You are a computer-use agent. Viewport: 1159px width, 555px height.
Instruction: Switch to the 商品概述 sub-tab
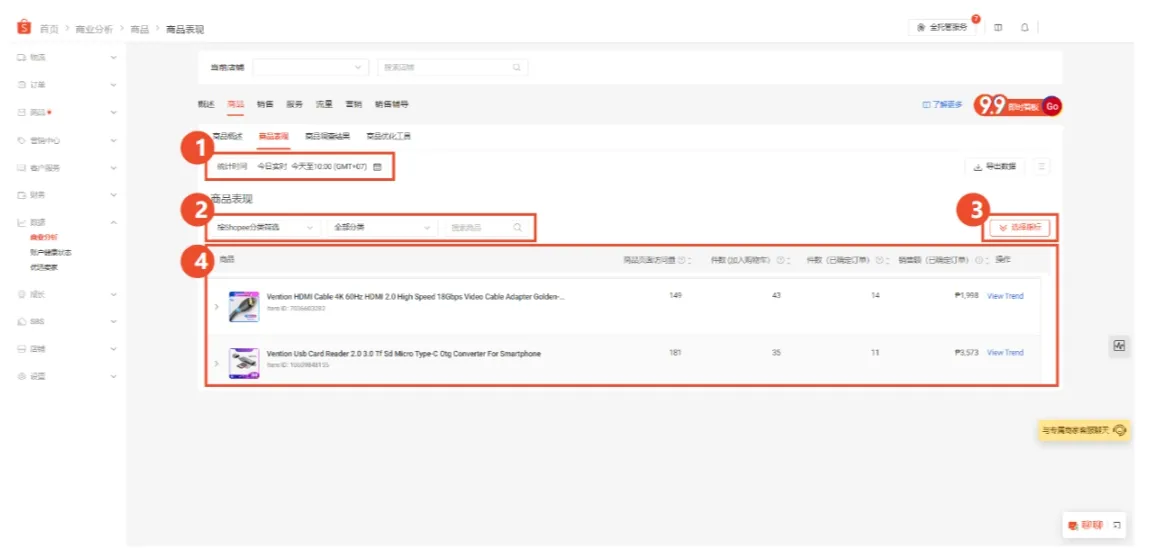pyautogui.click(x=227, y=135)
